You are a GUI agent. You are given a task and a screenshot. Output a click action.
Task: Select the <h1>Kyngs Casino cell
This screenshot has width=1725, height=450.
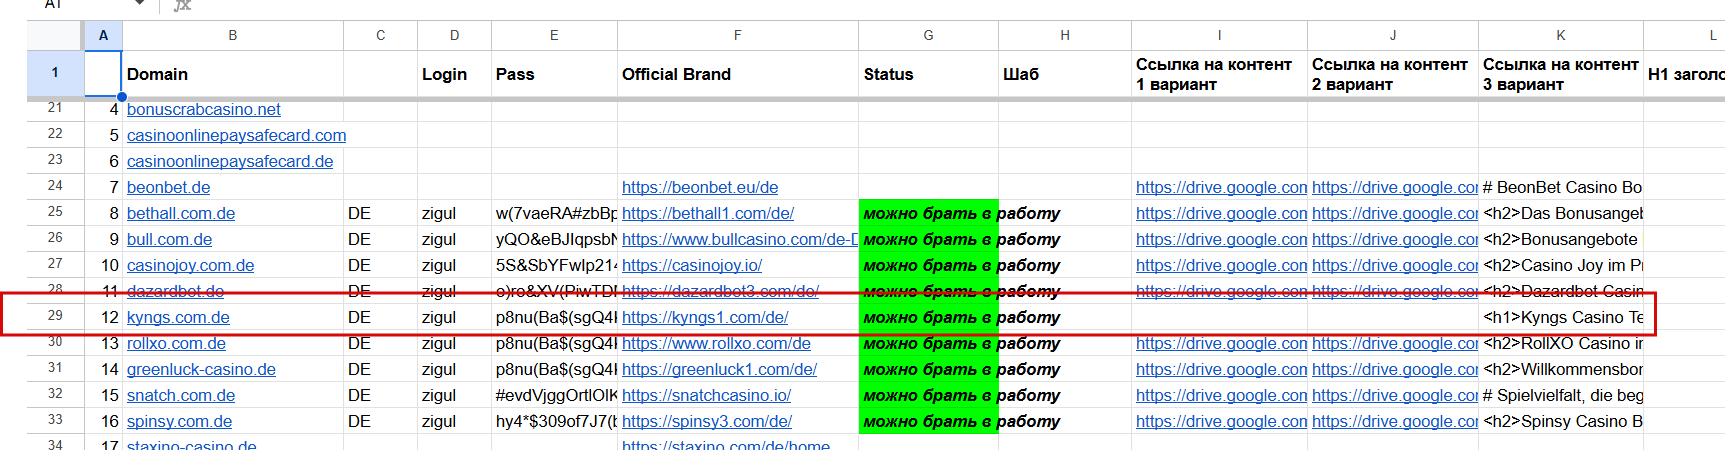1561,317
